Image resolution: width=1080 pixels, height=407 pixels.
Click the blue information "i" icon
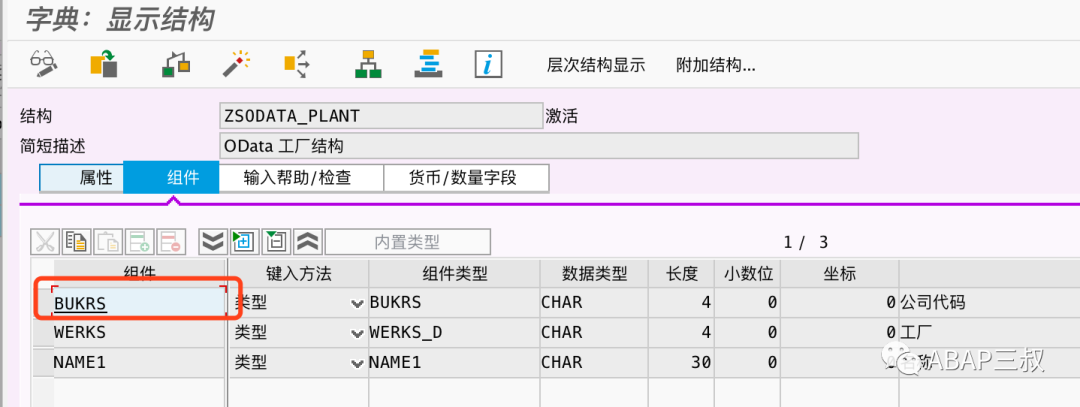coord(488,64)
